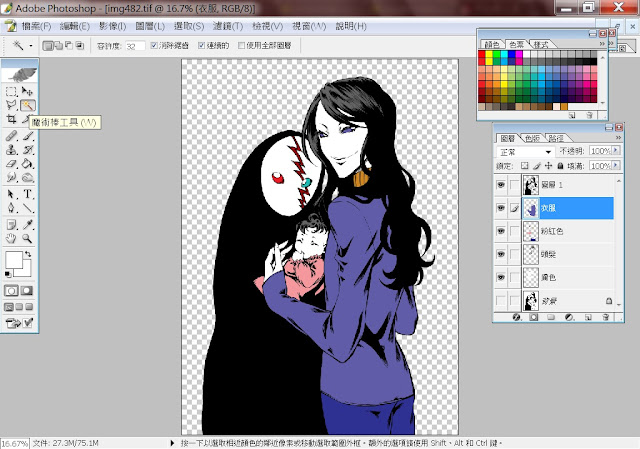Switch to standard screen mode

click(x=9, y=307)
